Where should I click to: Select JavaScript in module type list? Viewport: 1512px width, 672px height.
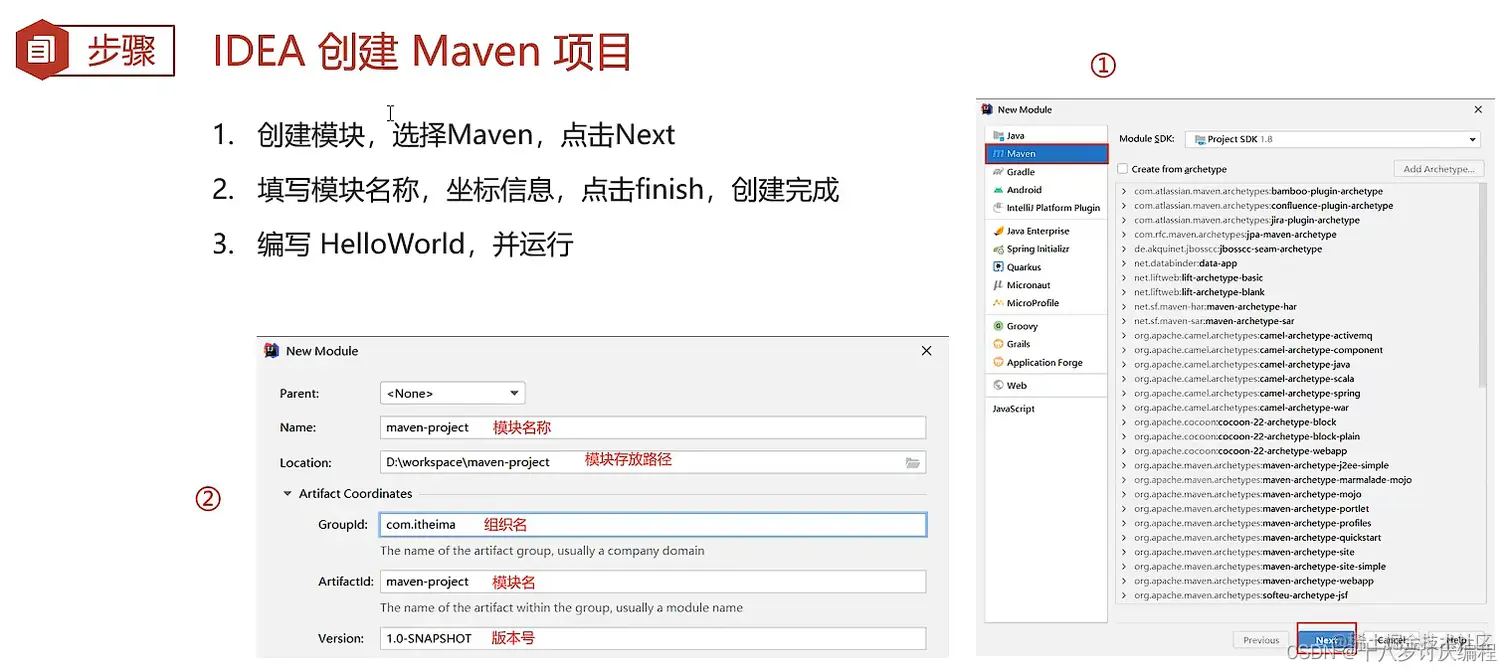(1013, 409)
